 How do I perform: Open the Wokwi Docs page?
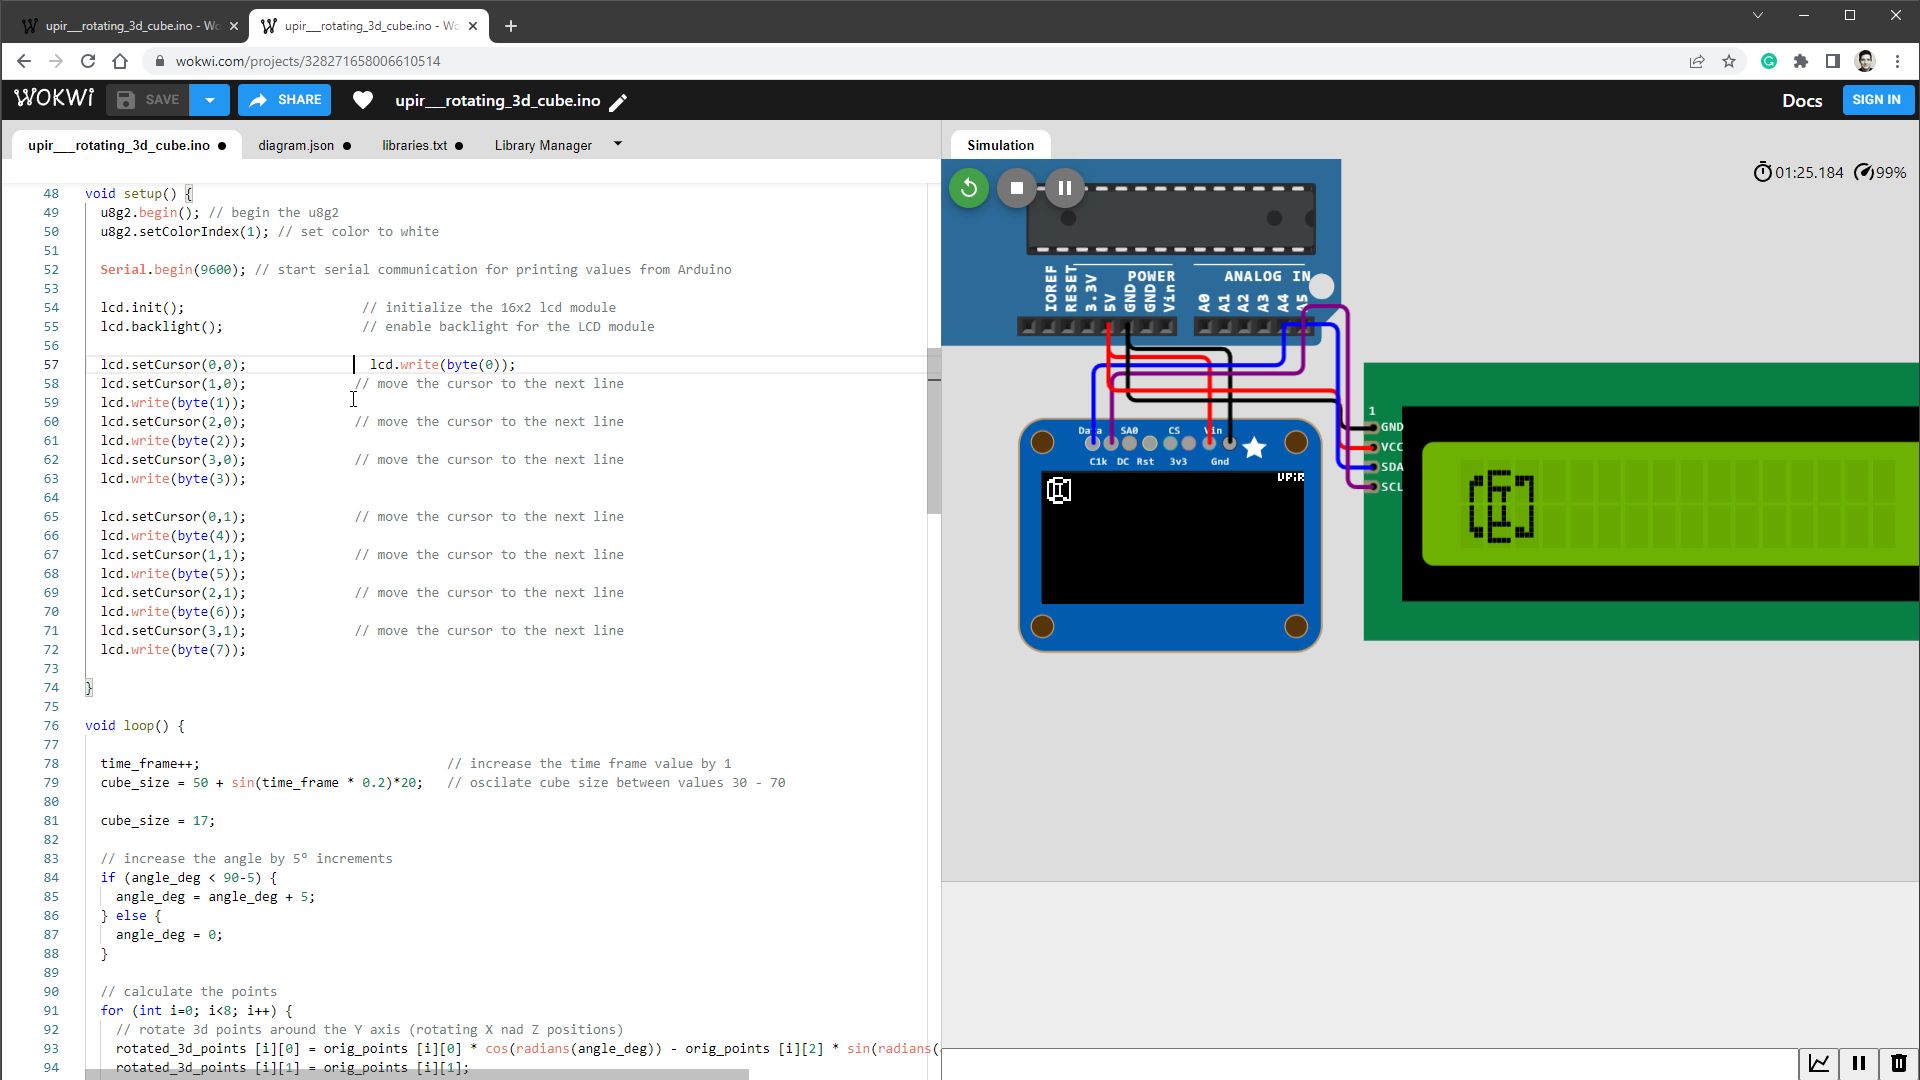click(x=1802, y=100)
